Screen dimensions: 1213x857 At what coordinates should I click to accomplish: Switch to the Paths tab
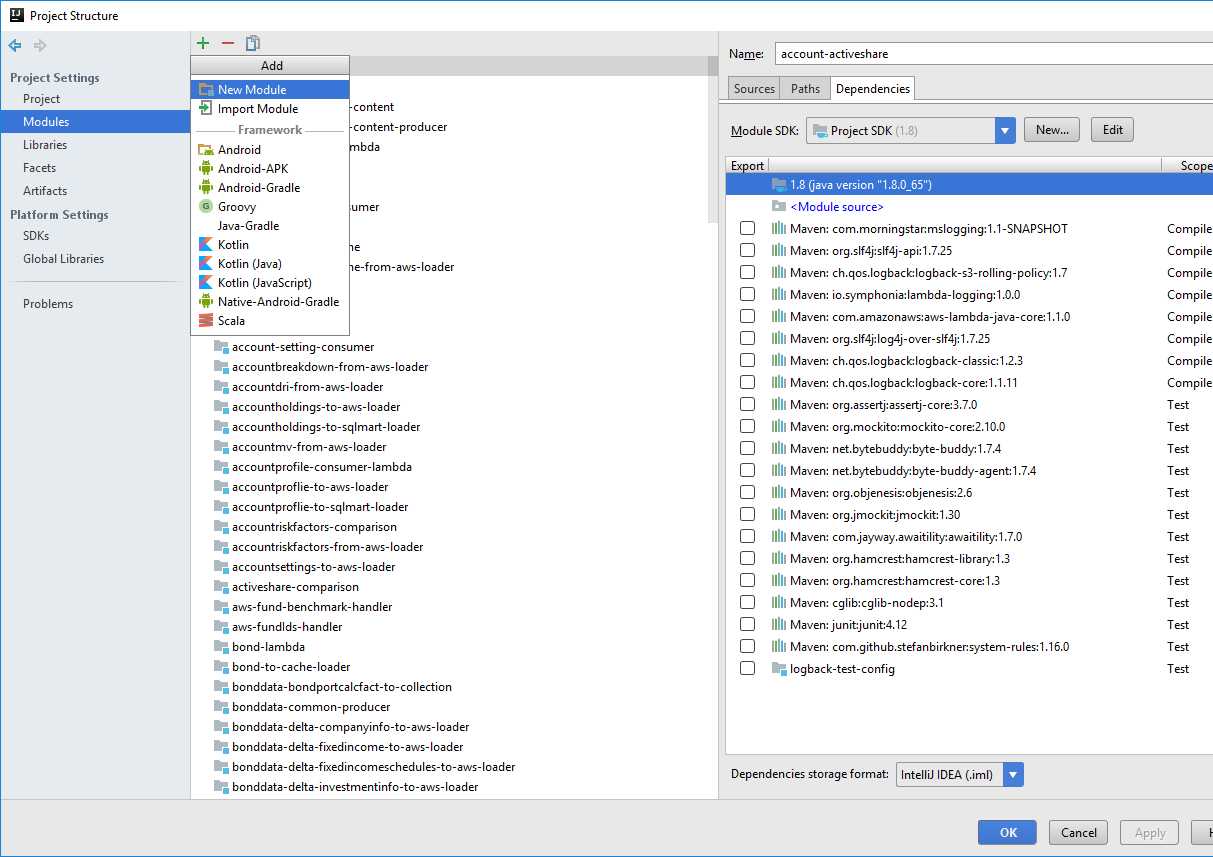click(x=805, y=89)
